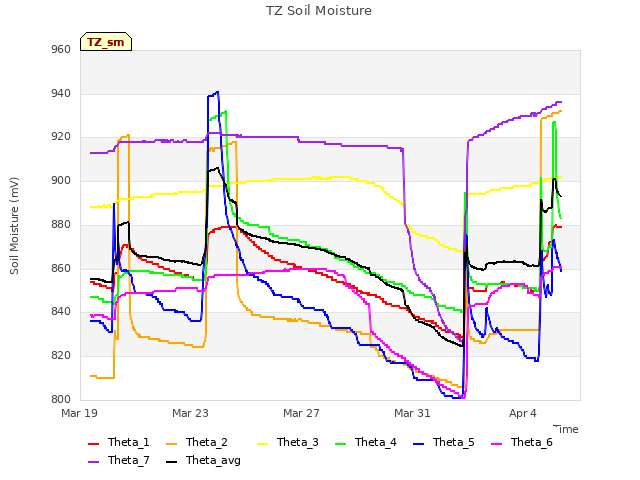The image size is (640, 480).
Task: Click the 880 y-axis tick label
Action: [x=61, y=224]
